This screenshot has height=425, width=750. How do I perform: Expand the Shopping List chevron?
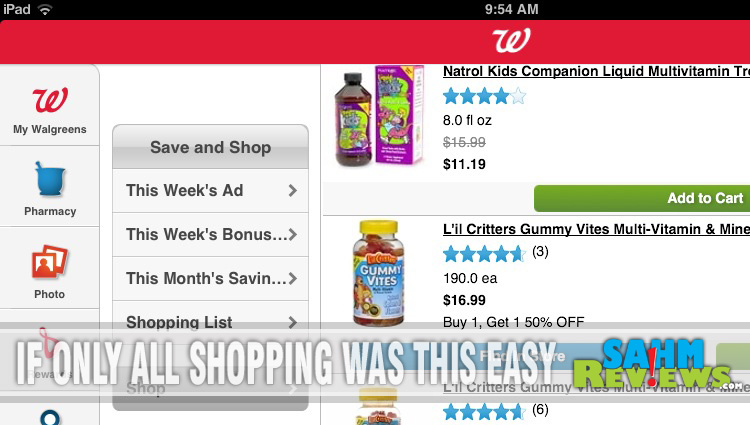293,323
